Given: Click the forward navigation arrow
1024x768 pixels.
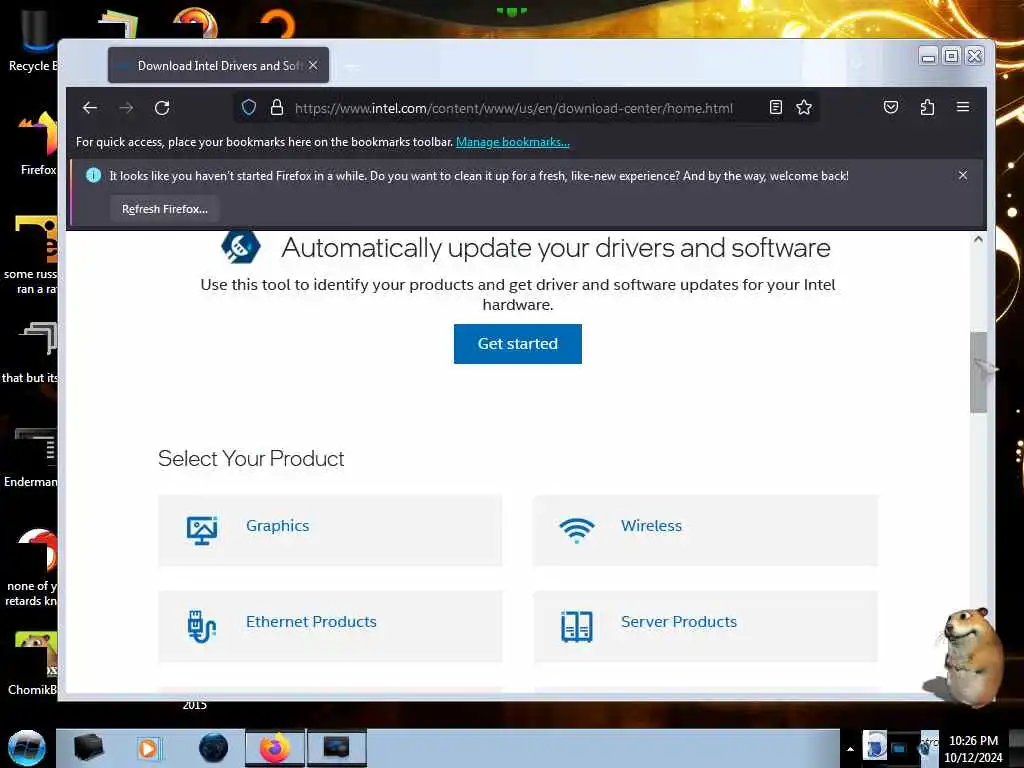Looking at the screenshot, I should tap(127, 108).
